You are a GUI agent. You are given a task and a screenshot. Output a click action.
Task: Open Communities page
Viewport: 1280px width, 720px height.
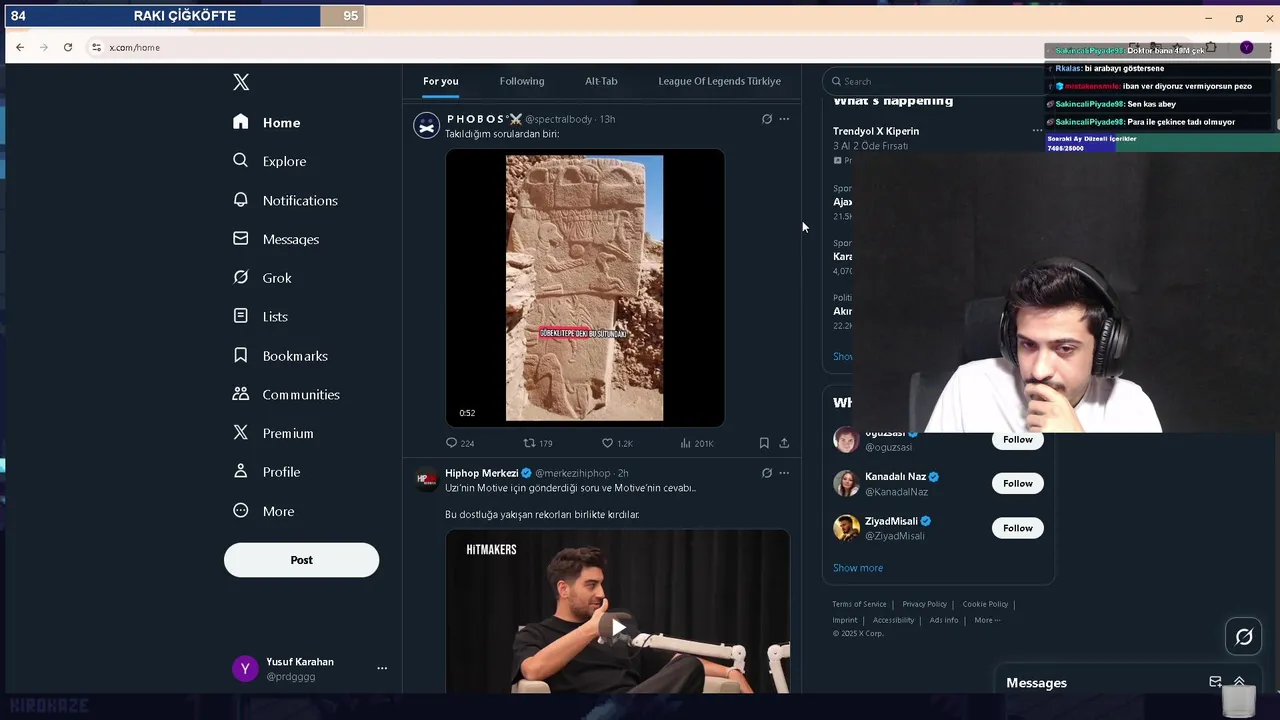pyautogui.click(x=286, y=394)
